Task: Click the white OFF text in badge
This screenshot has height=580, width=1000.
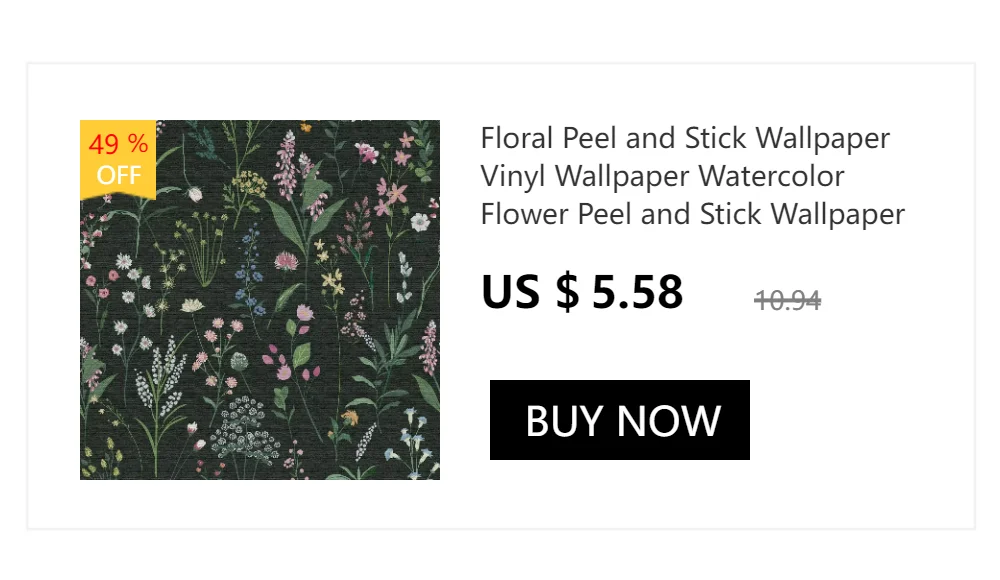Action: 119,175
